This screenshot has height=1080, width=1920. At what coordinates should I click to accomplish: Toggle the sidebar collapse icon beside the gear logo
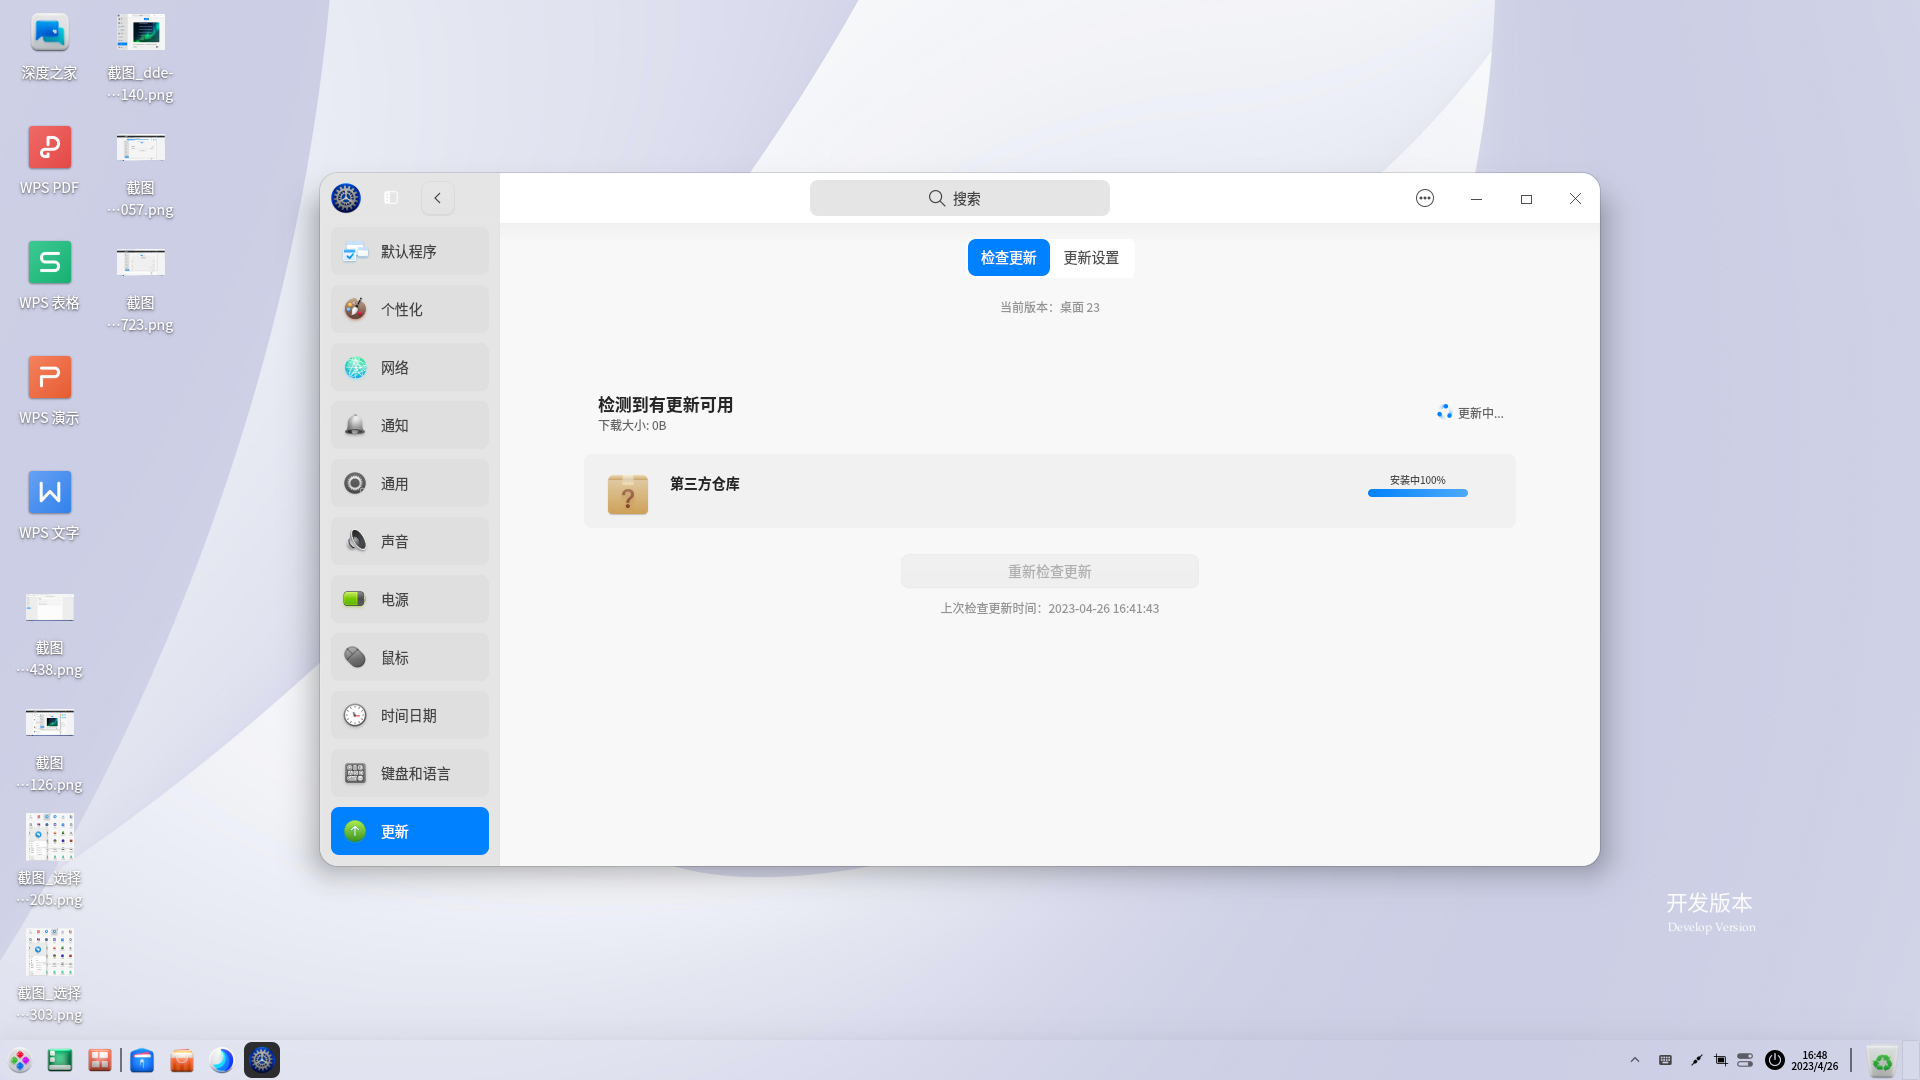390,198
